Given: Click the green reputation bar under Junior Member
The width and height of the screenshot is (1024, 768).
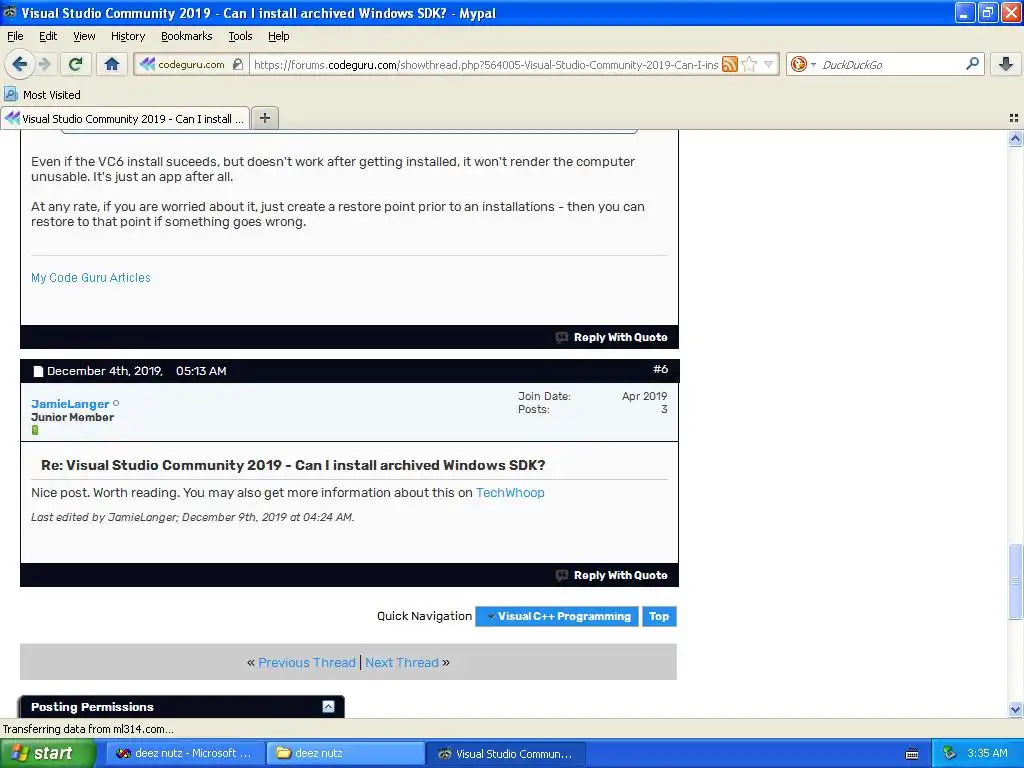Looking at the screenshot, I should coord(35,430).
